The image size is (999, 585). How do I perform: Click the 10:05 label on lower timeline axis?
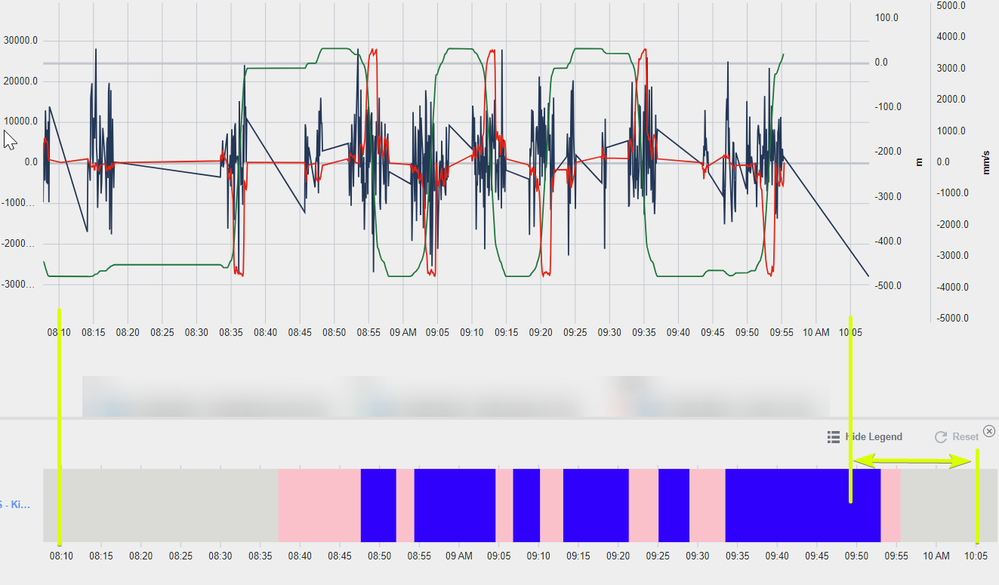pyautogui.click(x=975, y=556)
